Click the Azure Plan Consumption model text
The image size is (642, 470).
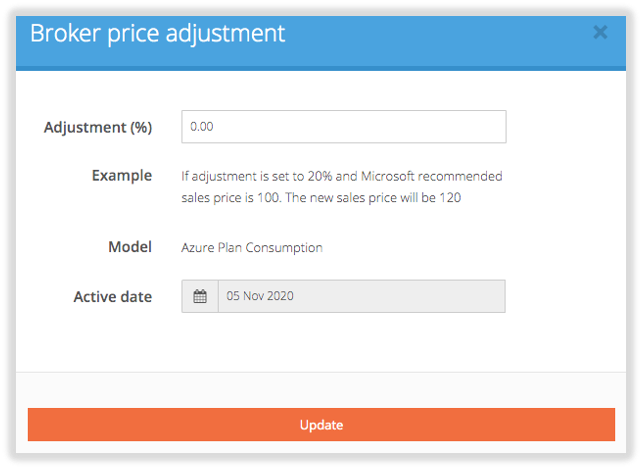(252, 247)
